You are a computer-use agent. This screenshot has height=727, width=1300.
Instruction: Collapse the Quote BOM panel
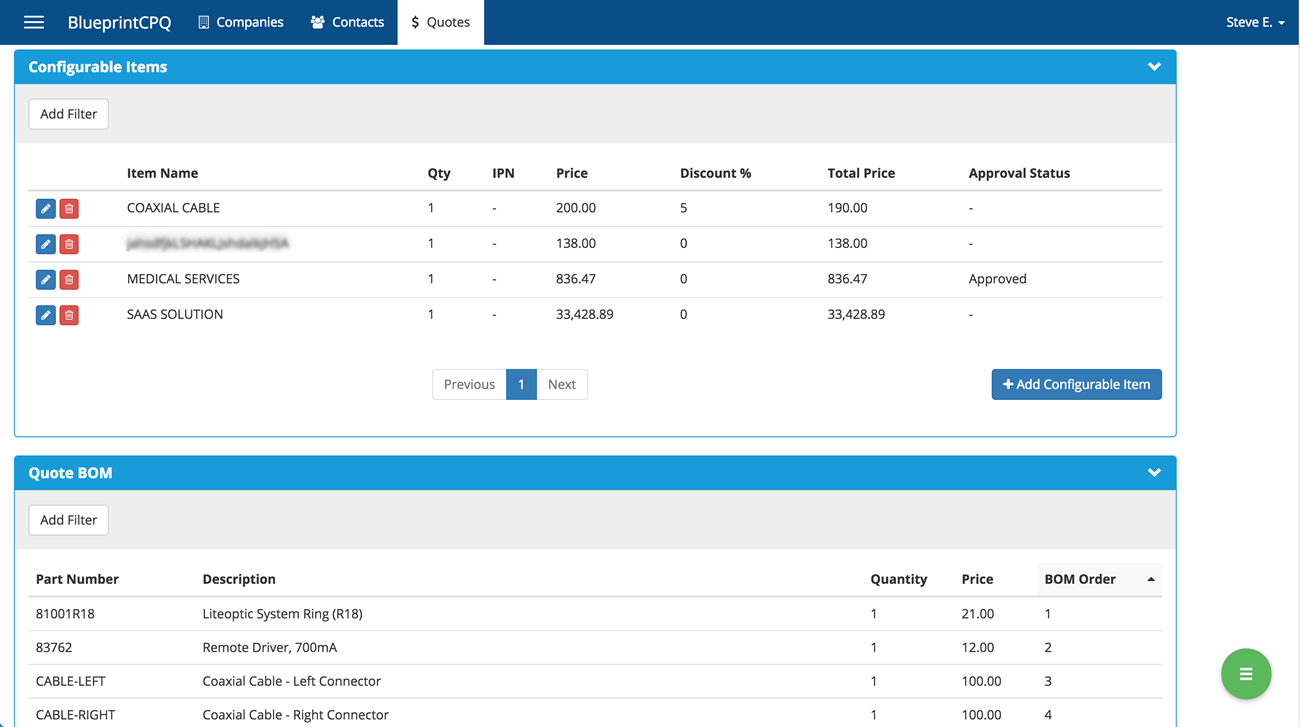pyautogui.click(x=1154, y=473)
